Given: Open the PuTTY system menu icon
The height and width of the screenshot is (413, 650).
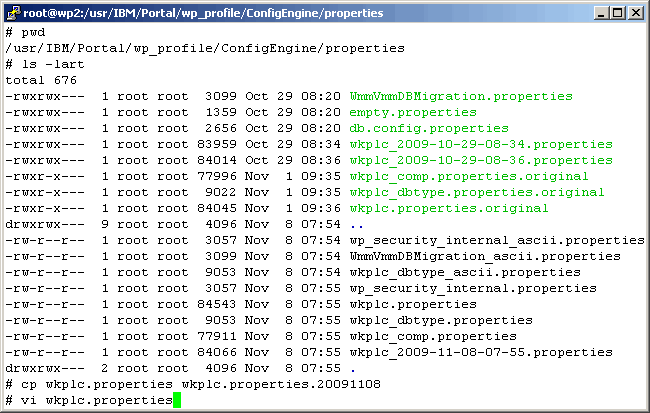Looking at the screenshot, I should (x=13, y=12).
